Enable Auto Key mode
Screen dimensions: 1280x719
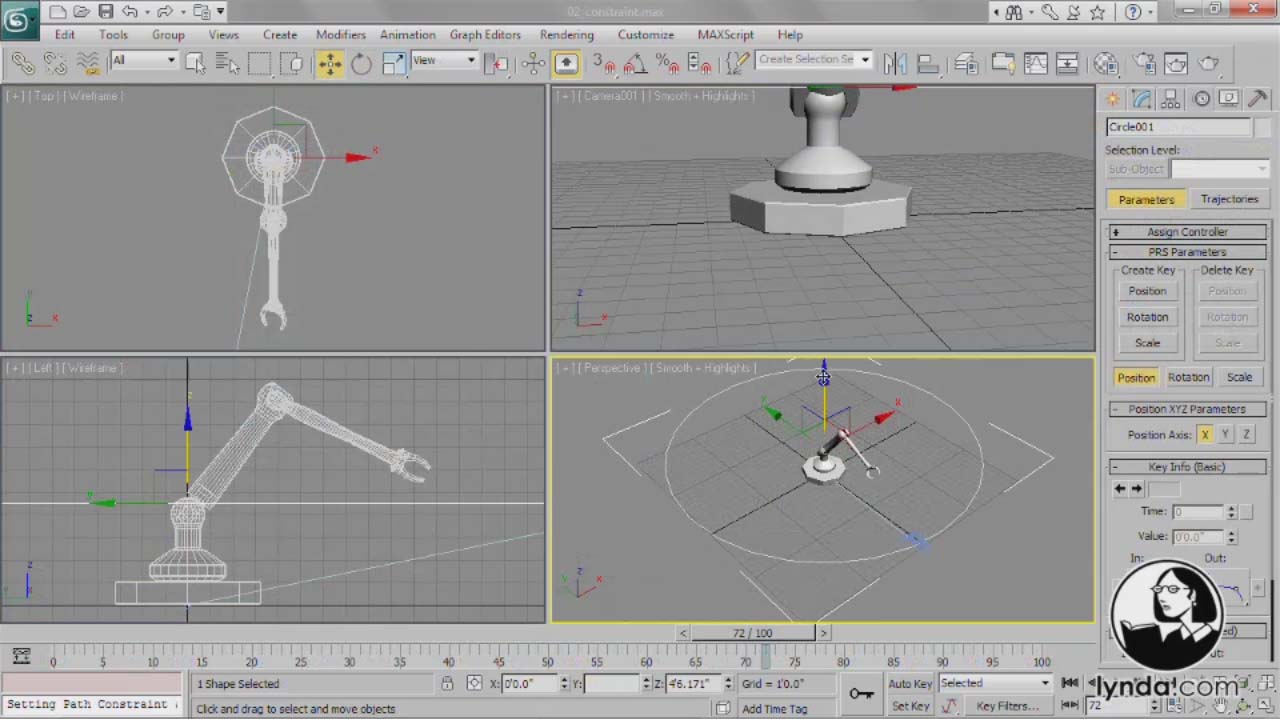pyautogui.click(x=910, y=683)
